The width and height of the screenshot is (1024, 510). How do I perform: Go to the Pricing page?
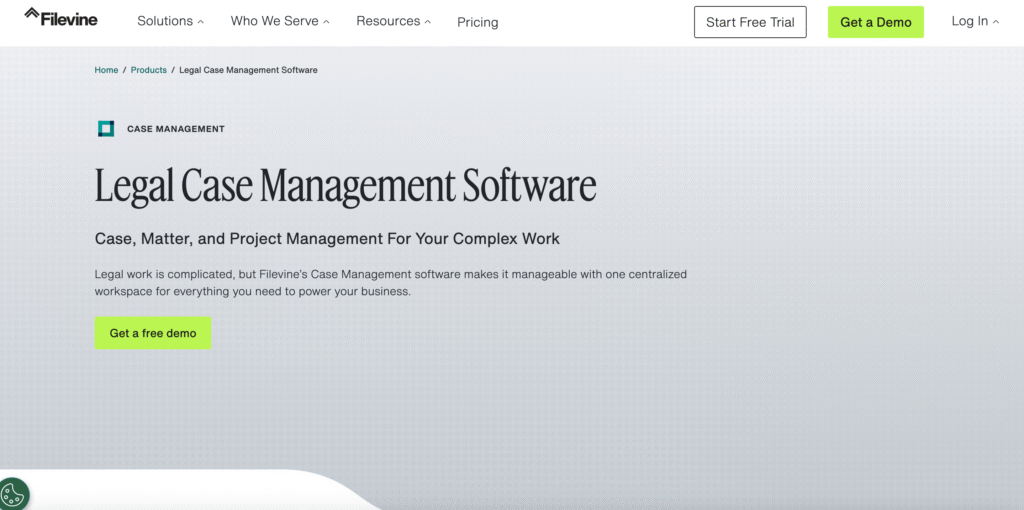477,22
